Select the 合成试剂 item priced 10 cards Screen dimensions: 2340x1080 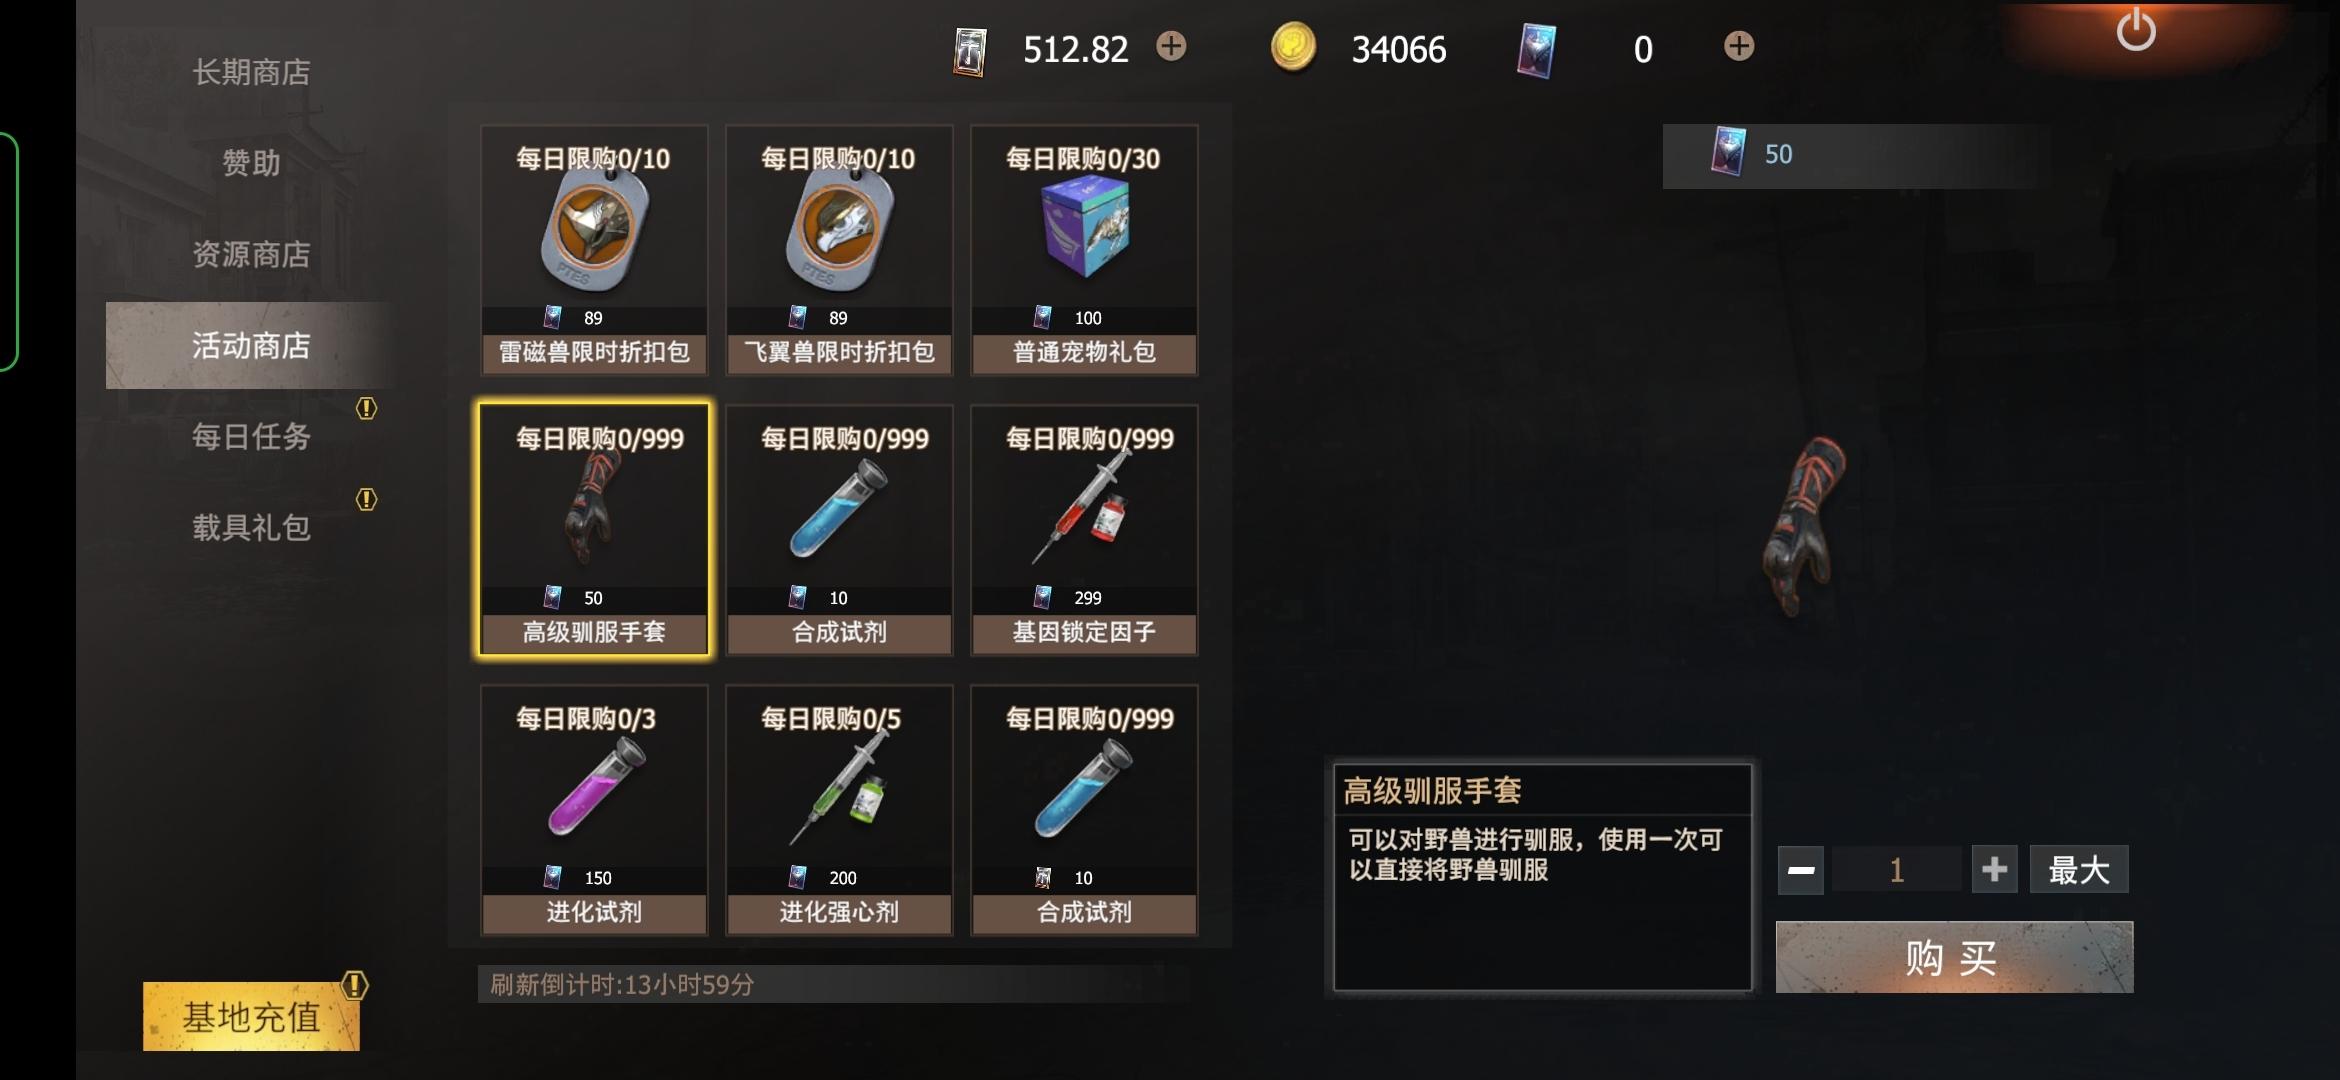(x=839, y=530)
